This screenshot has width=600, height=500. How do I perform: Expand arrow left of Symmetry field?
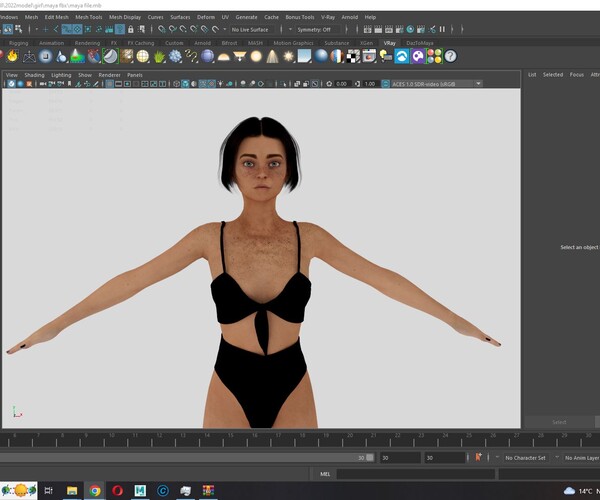290,29
